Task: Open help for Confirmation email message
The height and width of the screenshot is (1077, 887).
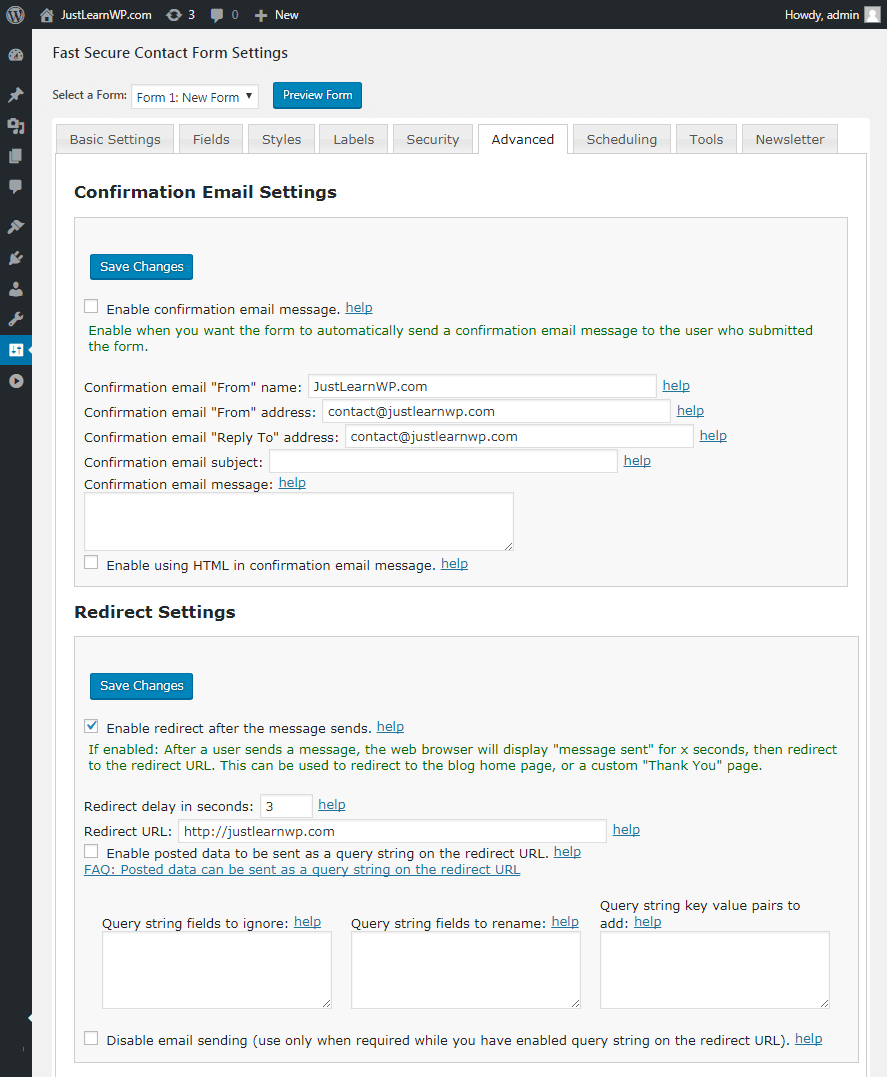Action: pyautogui.click(x=292, y=483)
